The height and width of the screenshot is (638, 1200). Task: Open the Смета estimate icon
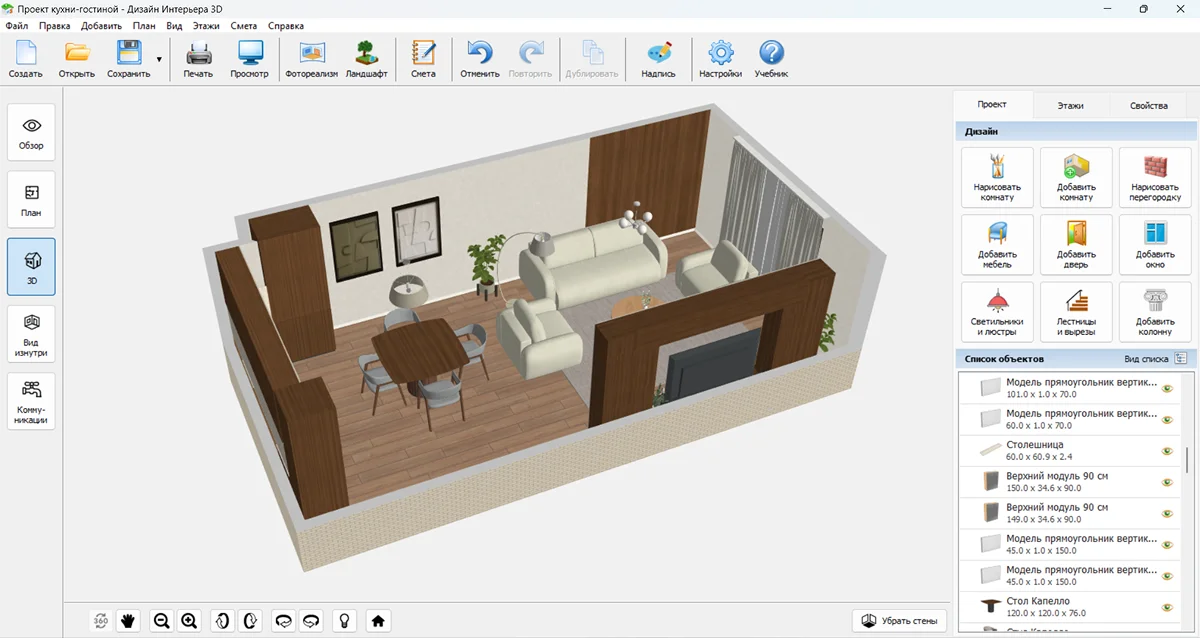click(423, 59)
